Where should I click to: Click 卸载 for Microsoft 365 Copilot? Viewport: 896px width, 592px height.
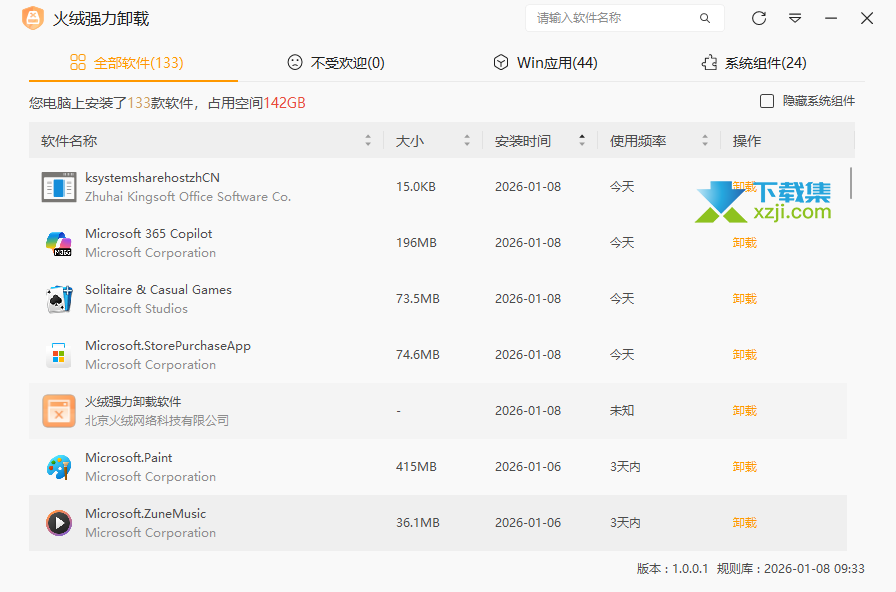pos(744,243)
